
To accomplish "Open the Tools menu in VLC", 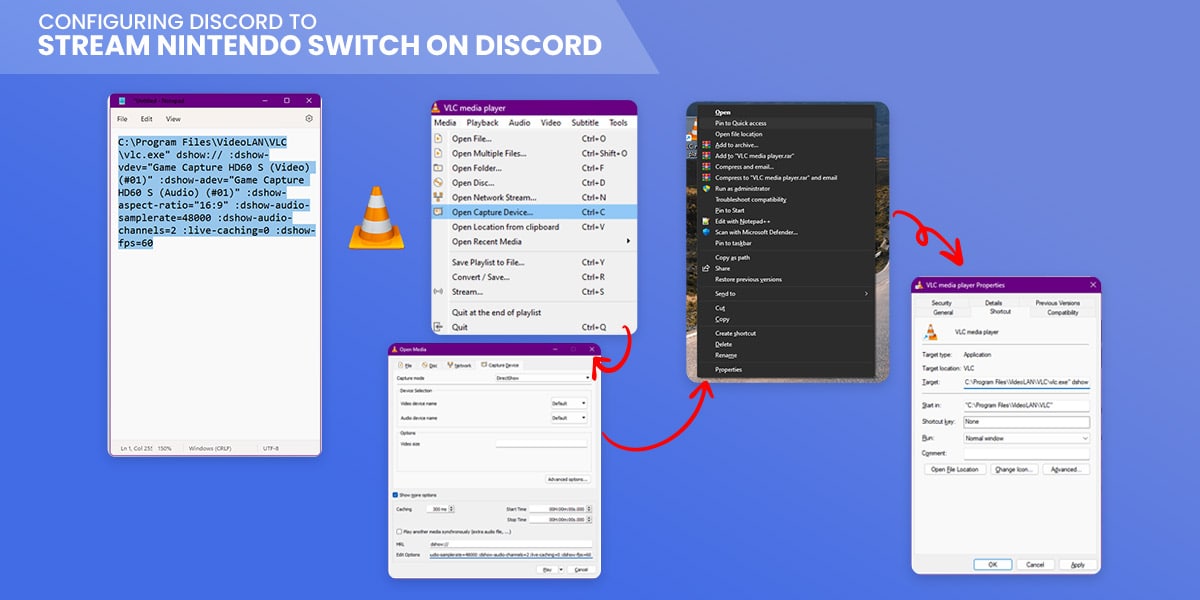I will coord(618,123).
